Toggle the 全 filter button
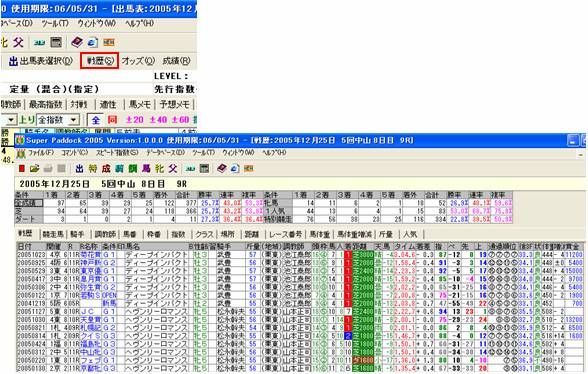This screenshot has width=588, height=374. tap(96, 120)
